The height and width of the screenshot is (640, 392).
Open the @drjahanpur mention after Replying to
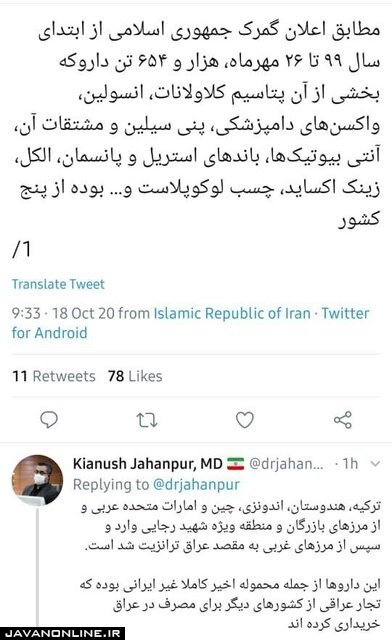coord(196,484)
